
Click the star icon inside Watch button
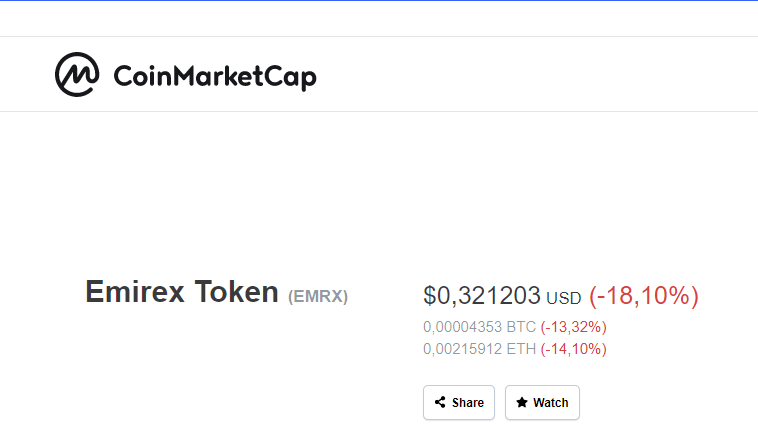pos(522,403)
